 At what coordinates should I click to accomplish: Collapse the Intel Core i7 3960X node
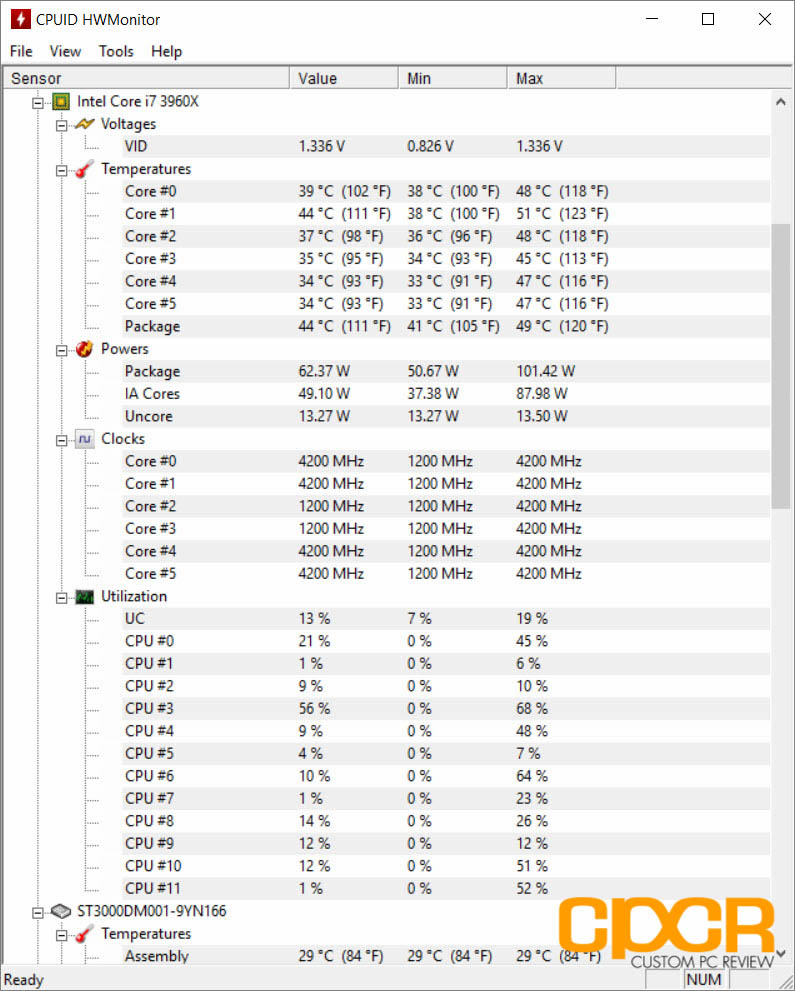click(38, 101)
